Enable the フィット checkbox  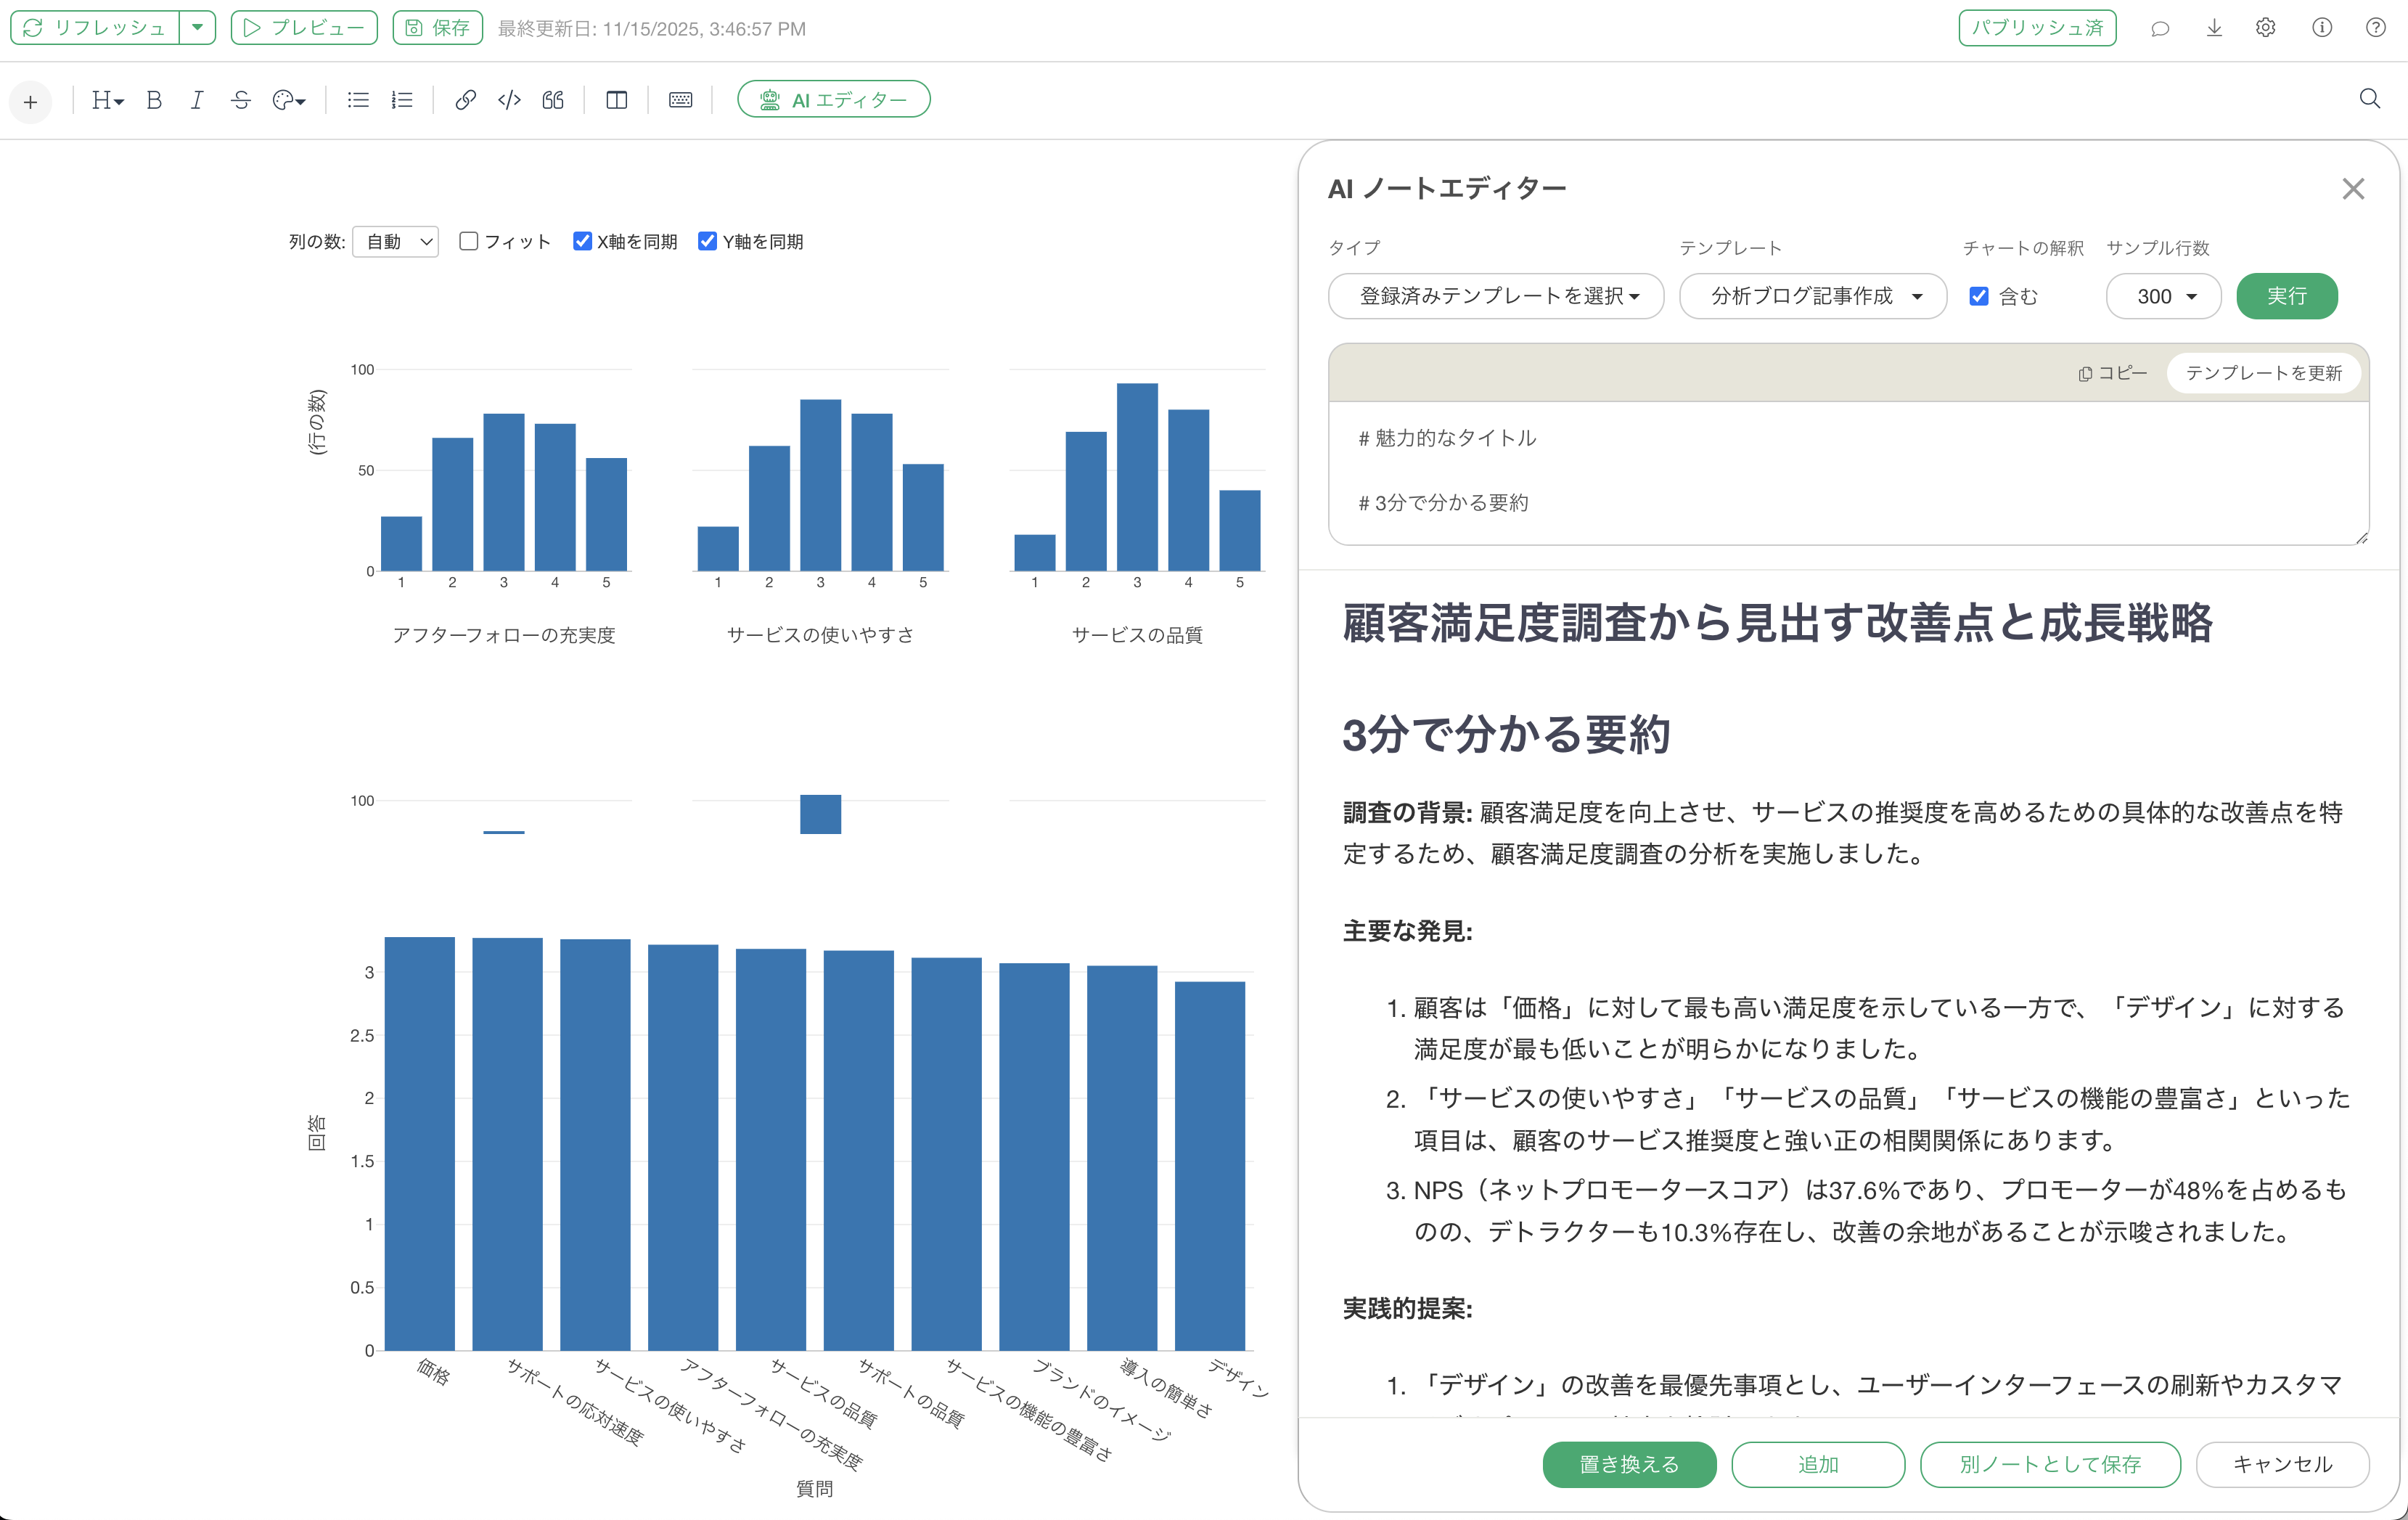tap(468, 241)
